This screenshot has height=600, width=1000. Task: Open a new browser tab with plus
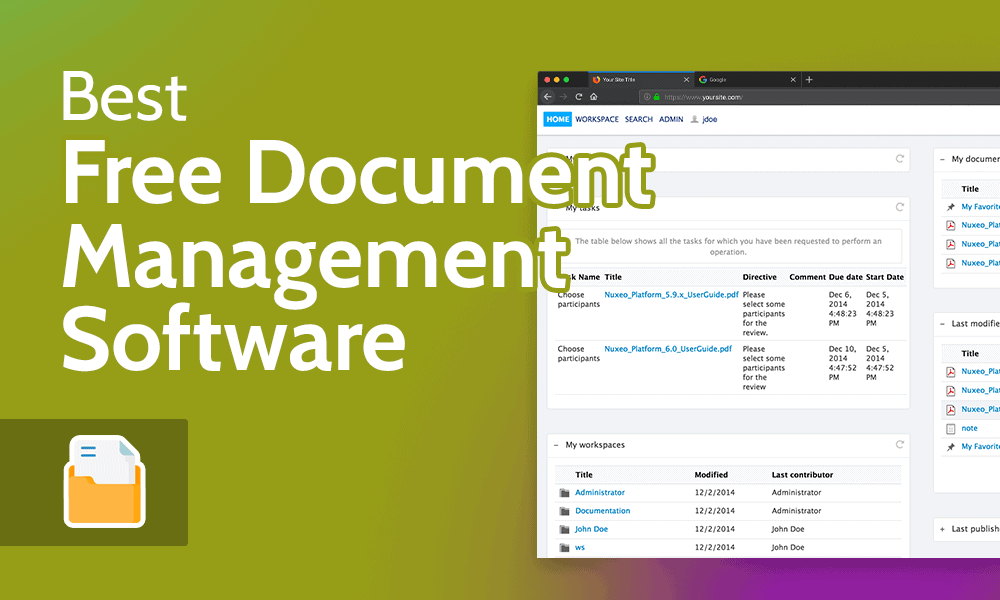coord(809,80)
